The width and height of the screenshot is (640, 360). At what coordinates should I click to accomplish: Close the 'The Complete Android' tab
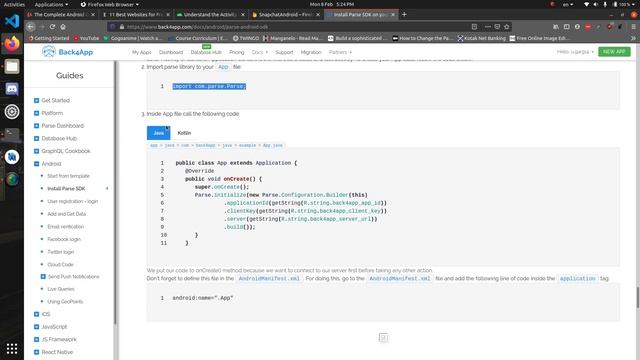tap(93, 14)
